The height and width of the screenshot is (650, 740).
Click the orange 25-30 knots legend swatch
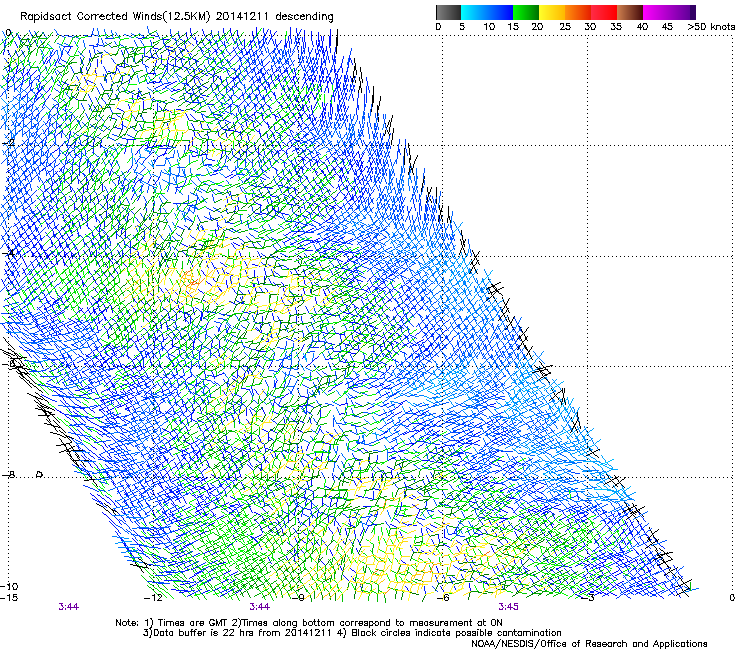(578, 12)
